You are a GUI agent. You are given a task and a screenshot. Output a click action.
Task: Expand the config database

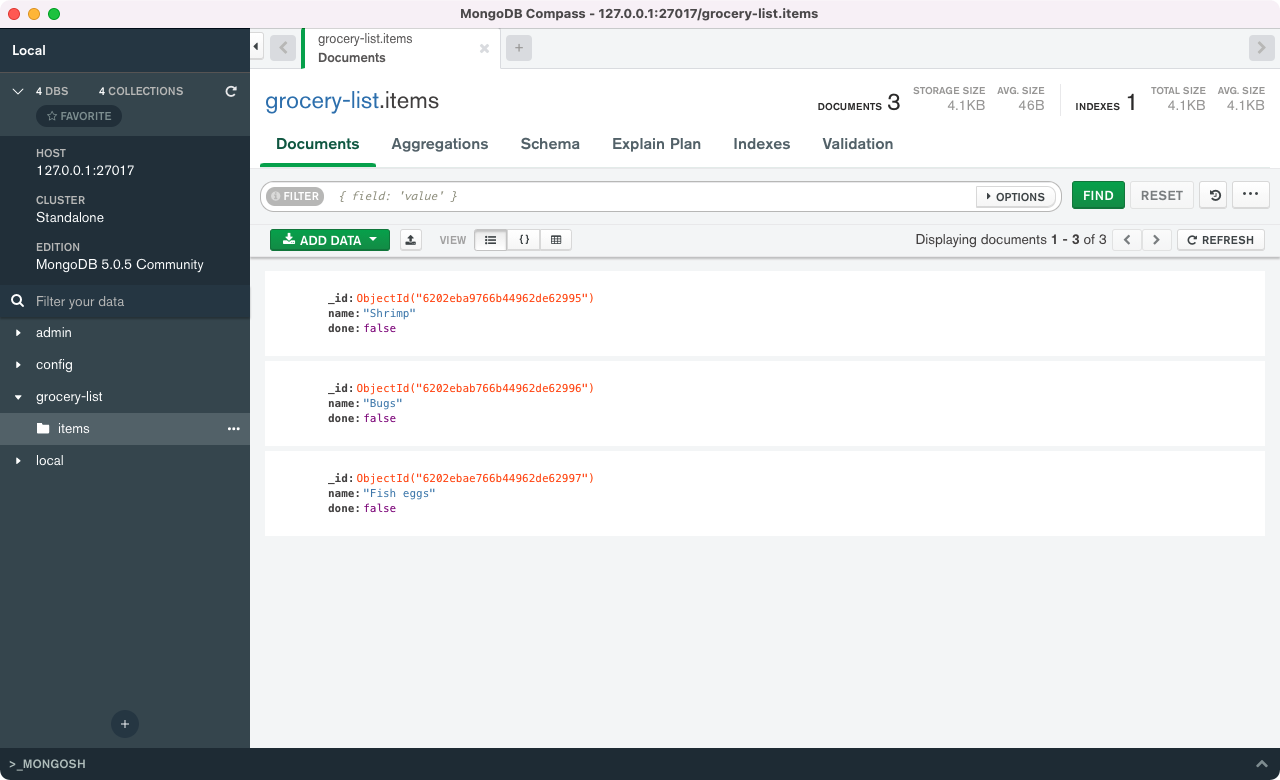tap(18, 365)
